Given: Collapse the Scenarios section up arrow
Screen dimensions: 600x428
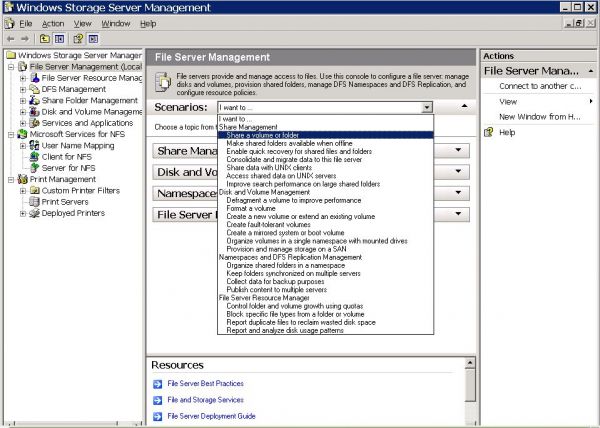Looking at the screenshot, I should click(x=464, y=106).
